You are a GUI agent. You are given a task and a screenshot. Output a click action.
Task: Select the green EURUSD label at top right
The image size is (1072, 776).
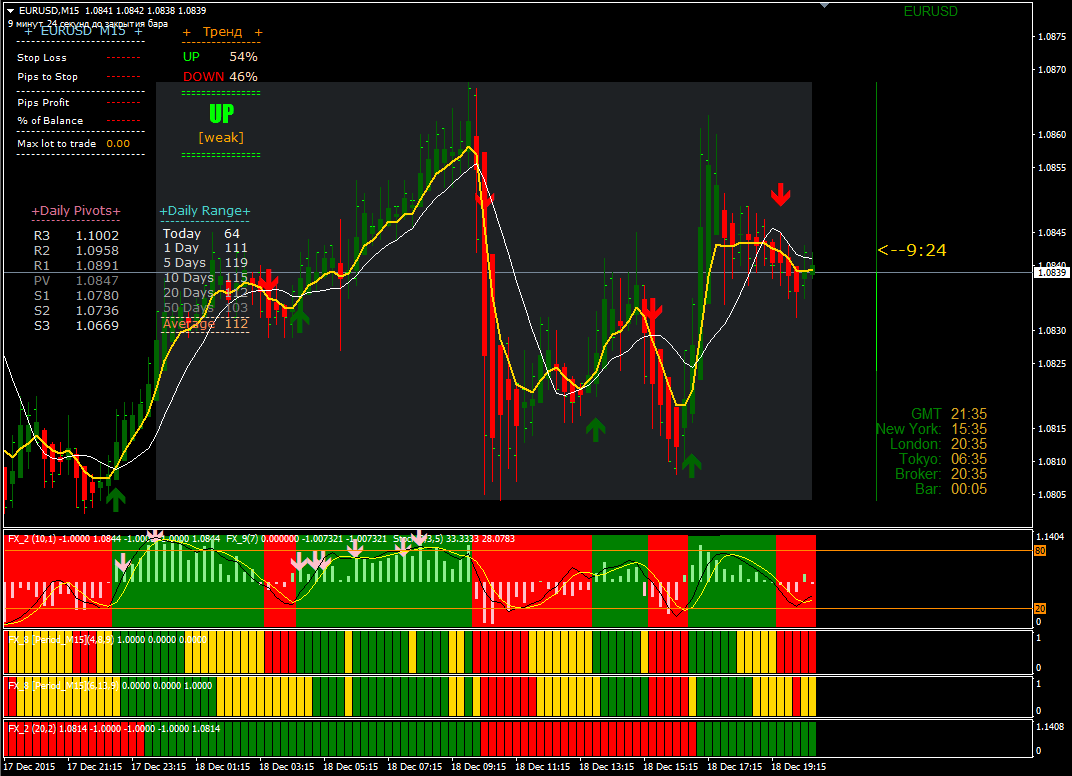[930, 11]
